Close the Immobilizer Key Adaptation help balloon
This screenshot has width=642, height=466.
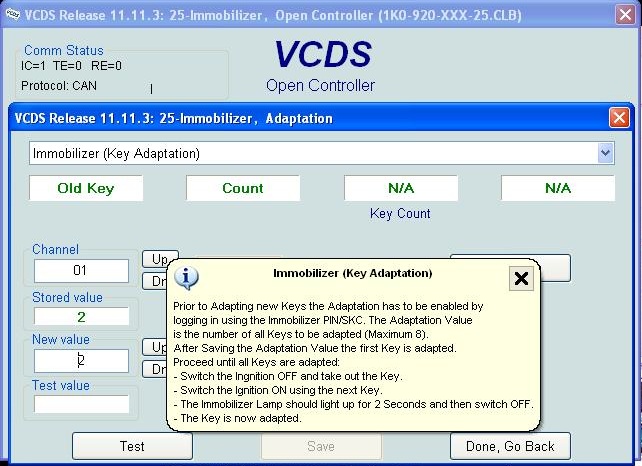click(521, 278)
